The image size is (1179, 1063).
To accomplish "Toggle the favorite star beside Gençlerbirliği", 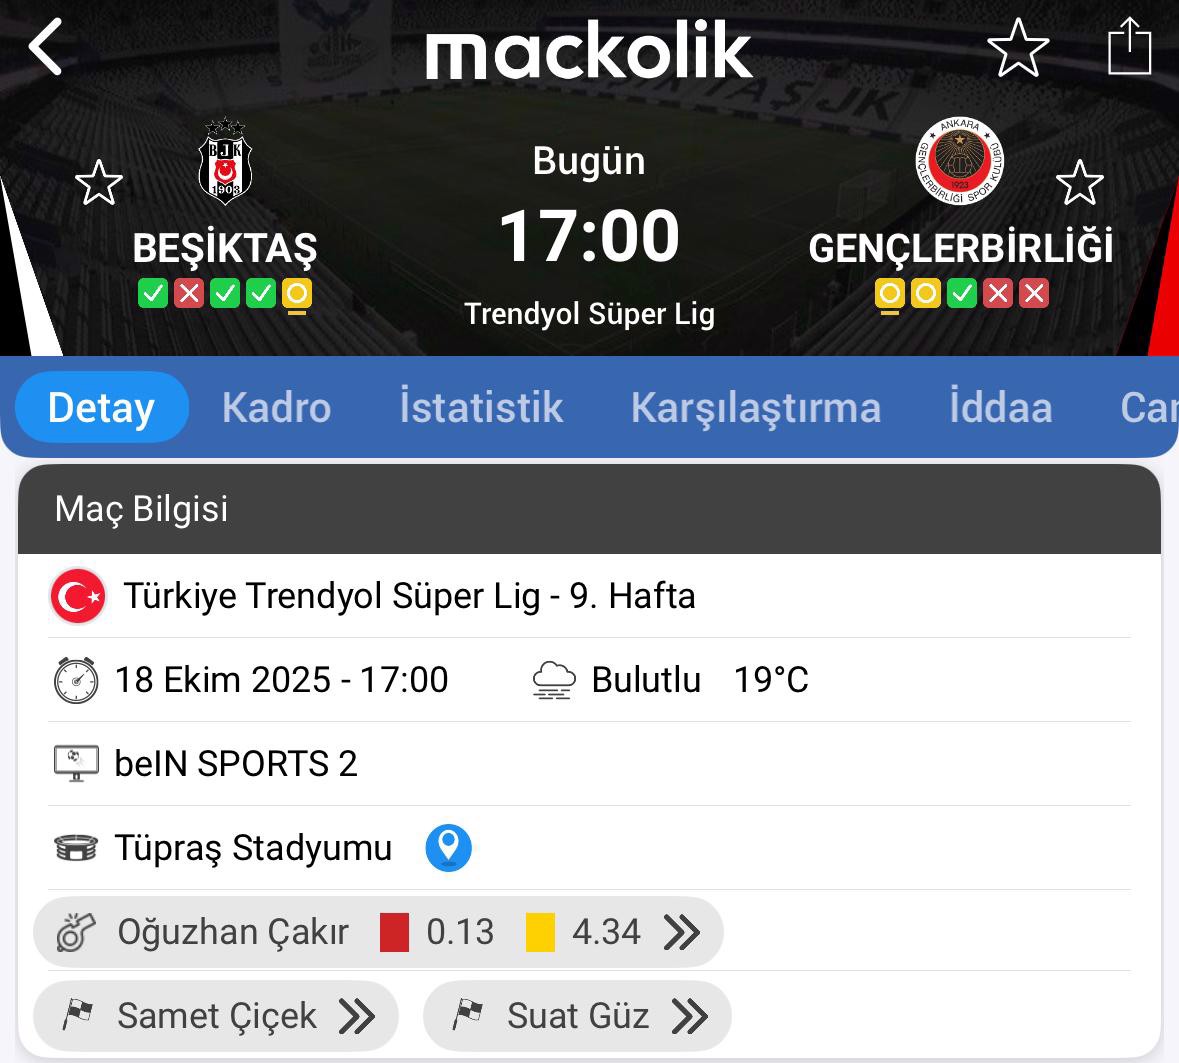I will pyautogui.click(x=1079, y=183).
